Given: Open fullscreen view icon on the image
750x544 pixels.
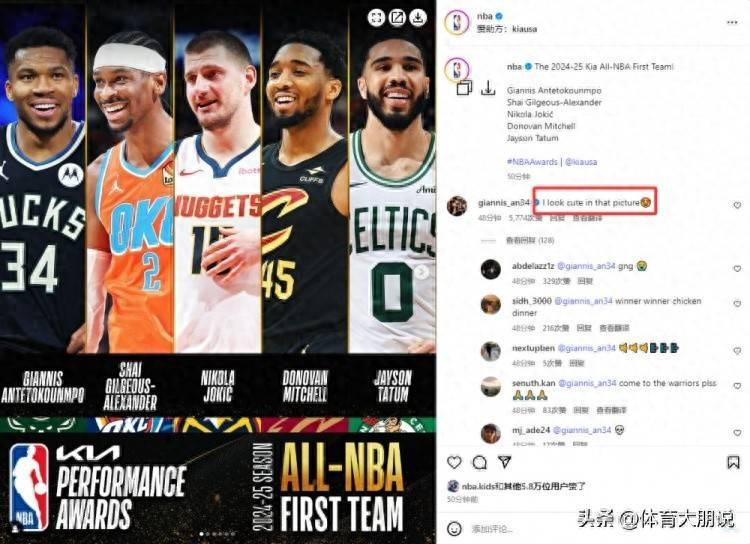Looking at the screenshot, I should point(376,18).
